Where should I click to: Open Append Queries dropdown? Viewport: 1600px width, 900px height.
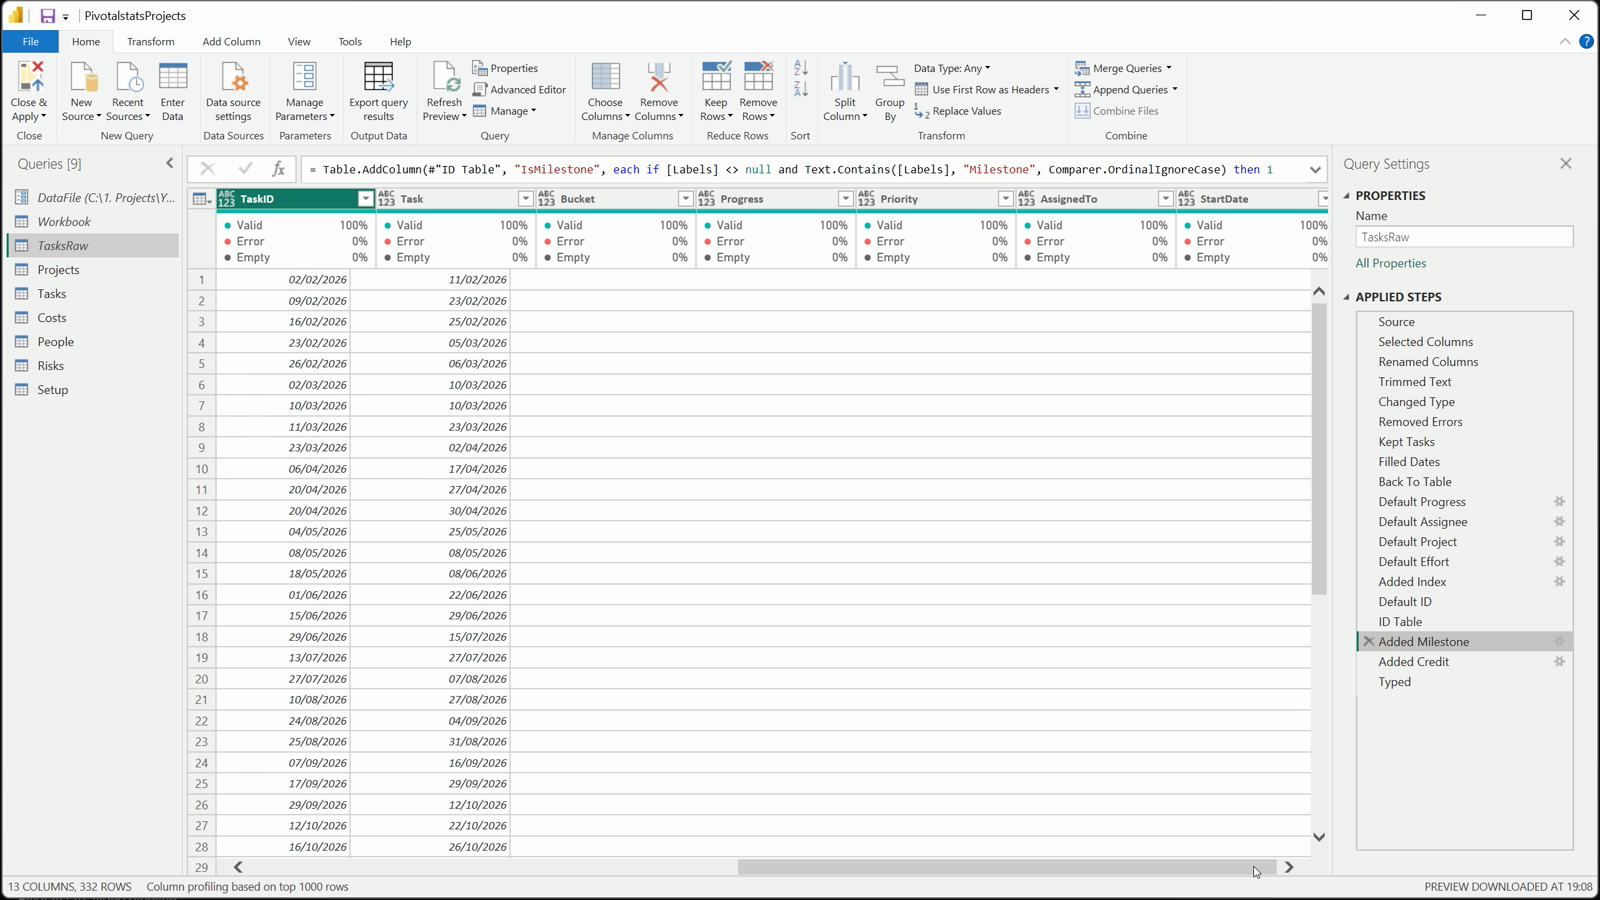coord(1126,89)
